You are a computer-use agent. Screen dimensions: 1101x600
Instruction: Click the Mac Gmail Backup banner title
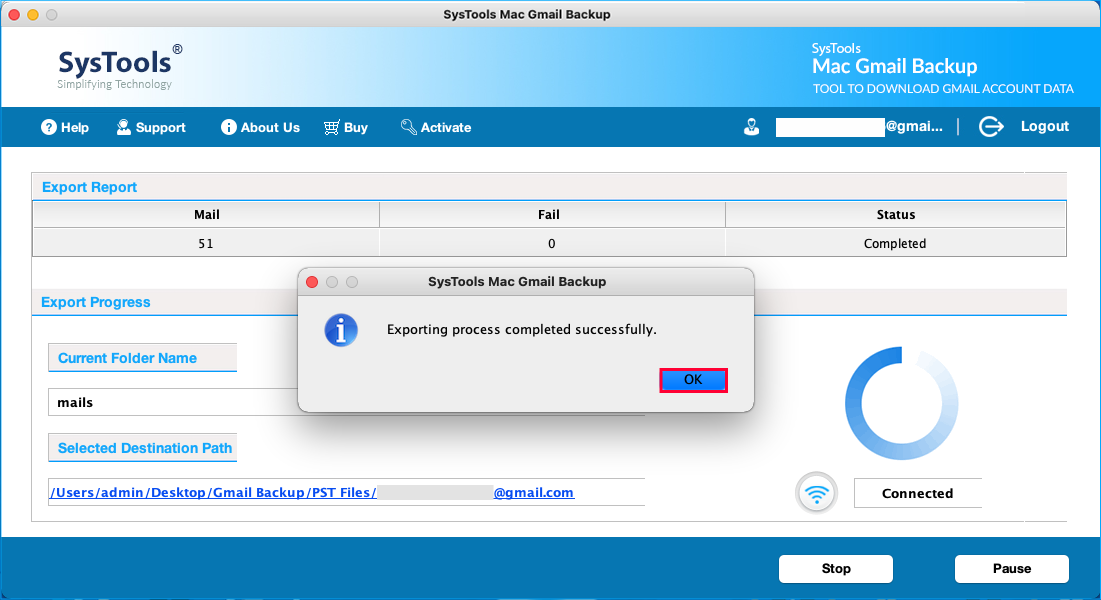pos(895,66)
